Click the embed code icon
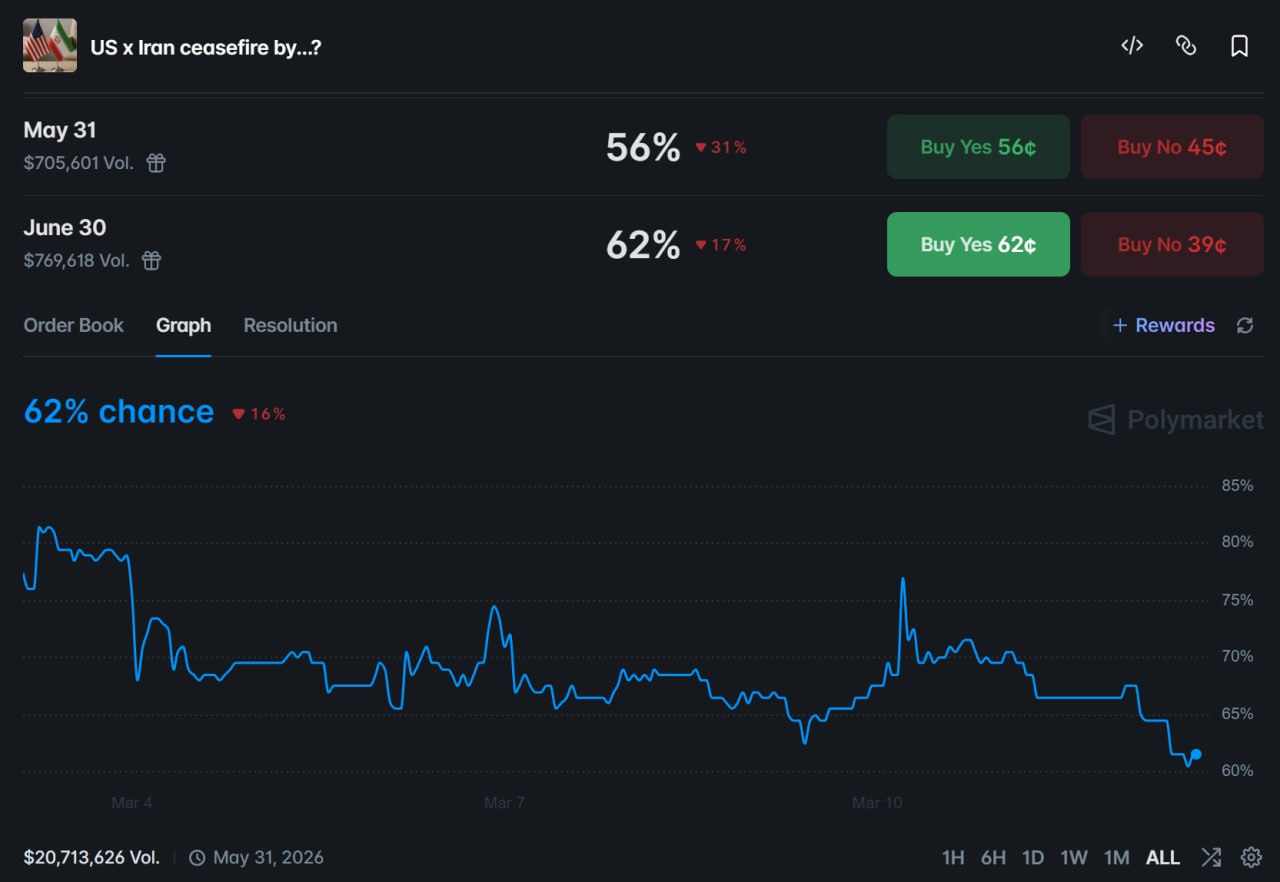 1132,46
